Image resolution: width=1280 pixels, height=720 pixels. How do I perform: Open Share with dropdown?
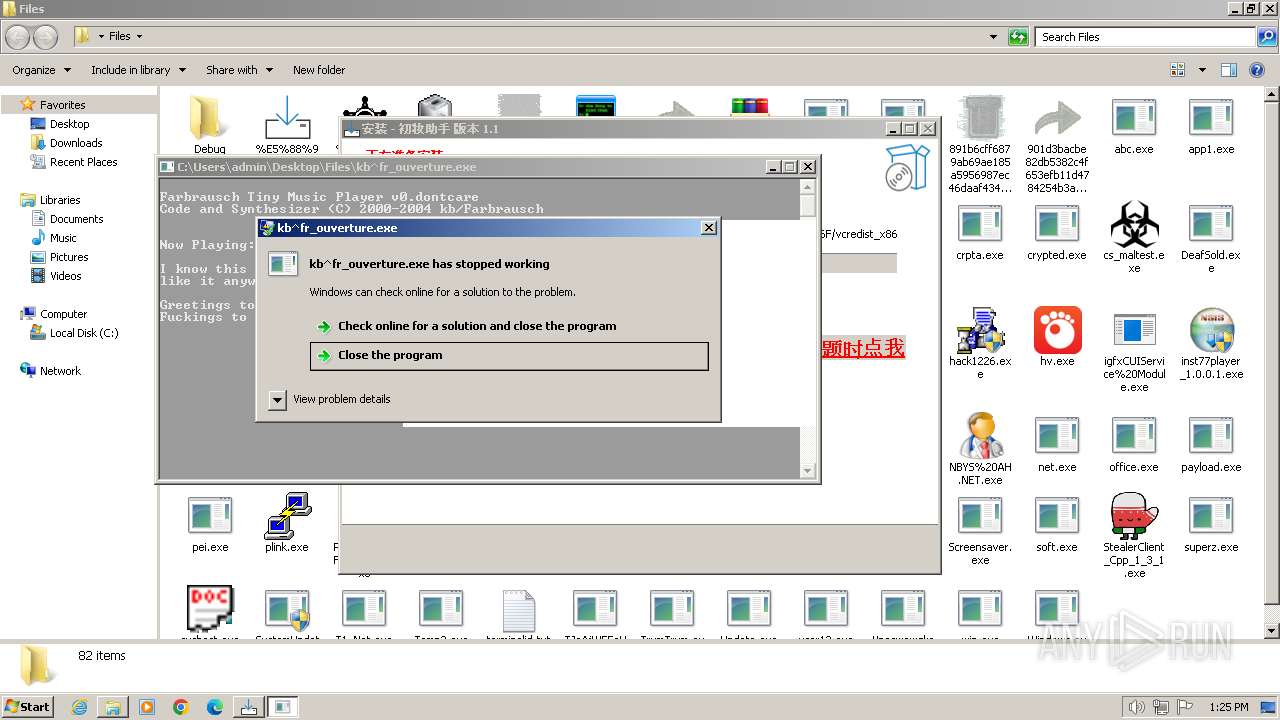coord(239,70)
